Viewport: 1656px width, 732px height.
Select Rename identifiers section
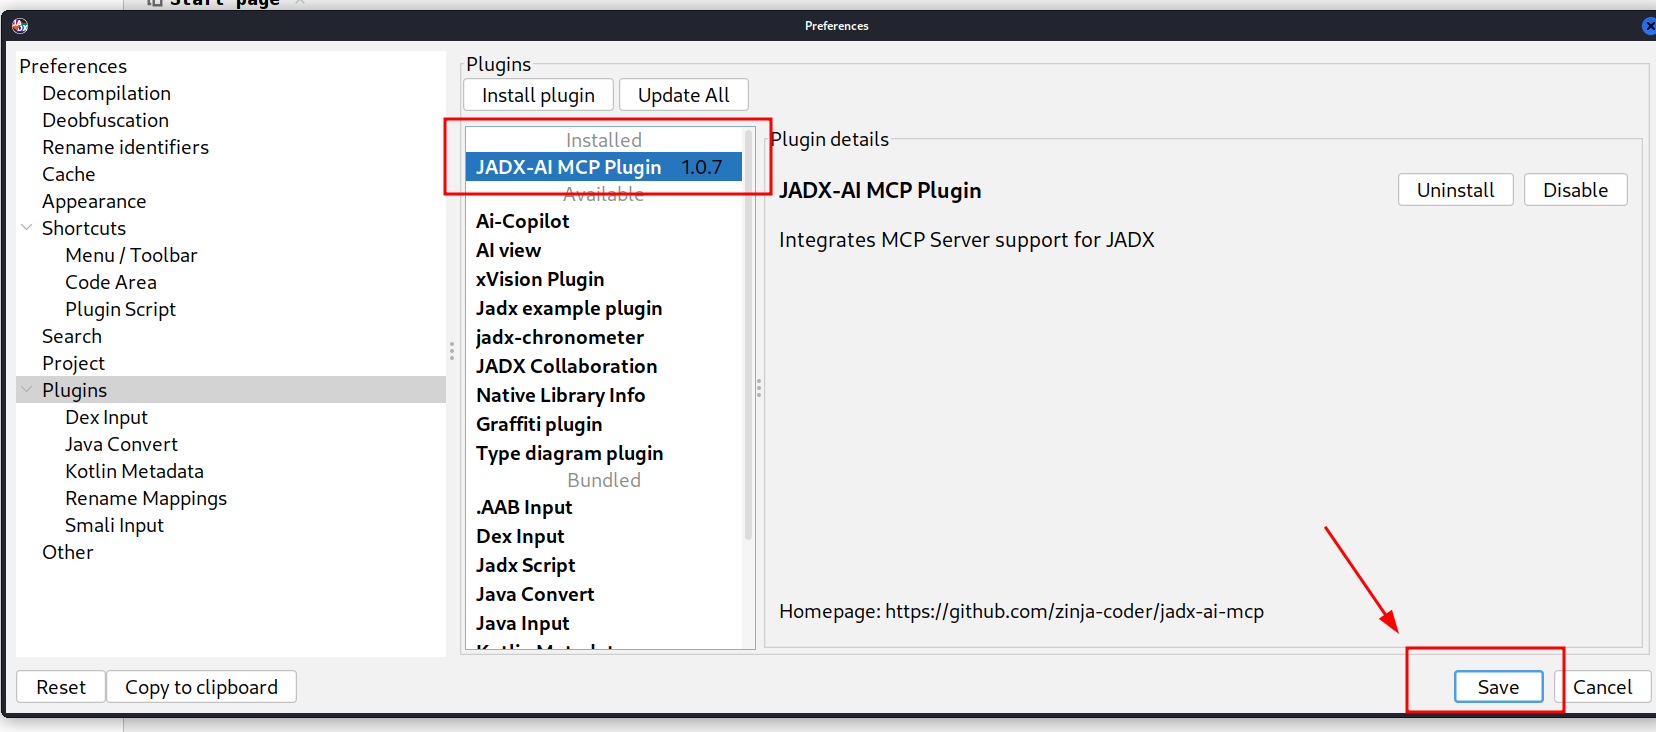[x=125, y=147]
